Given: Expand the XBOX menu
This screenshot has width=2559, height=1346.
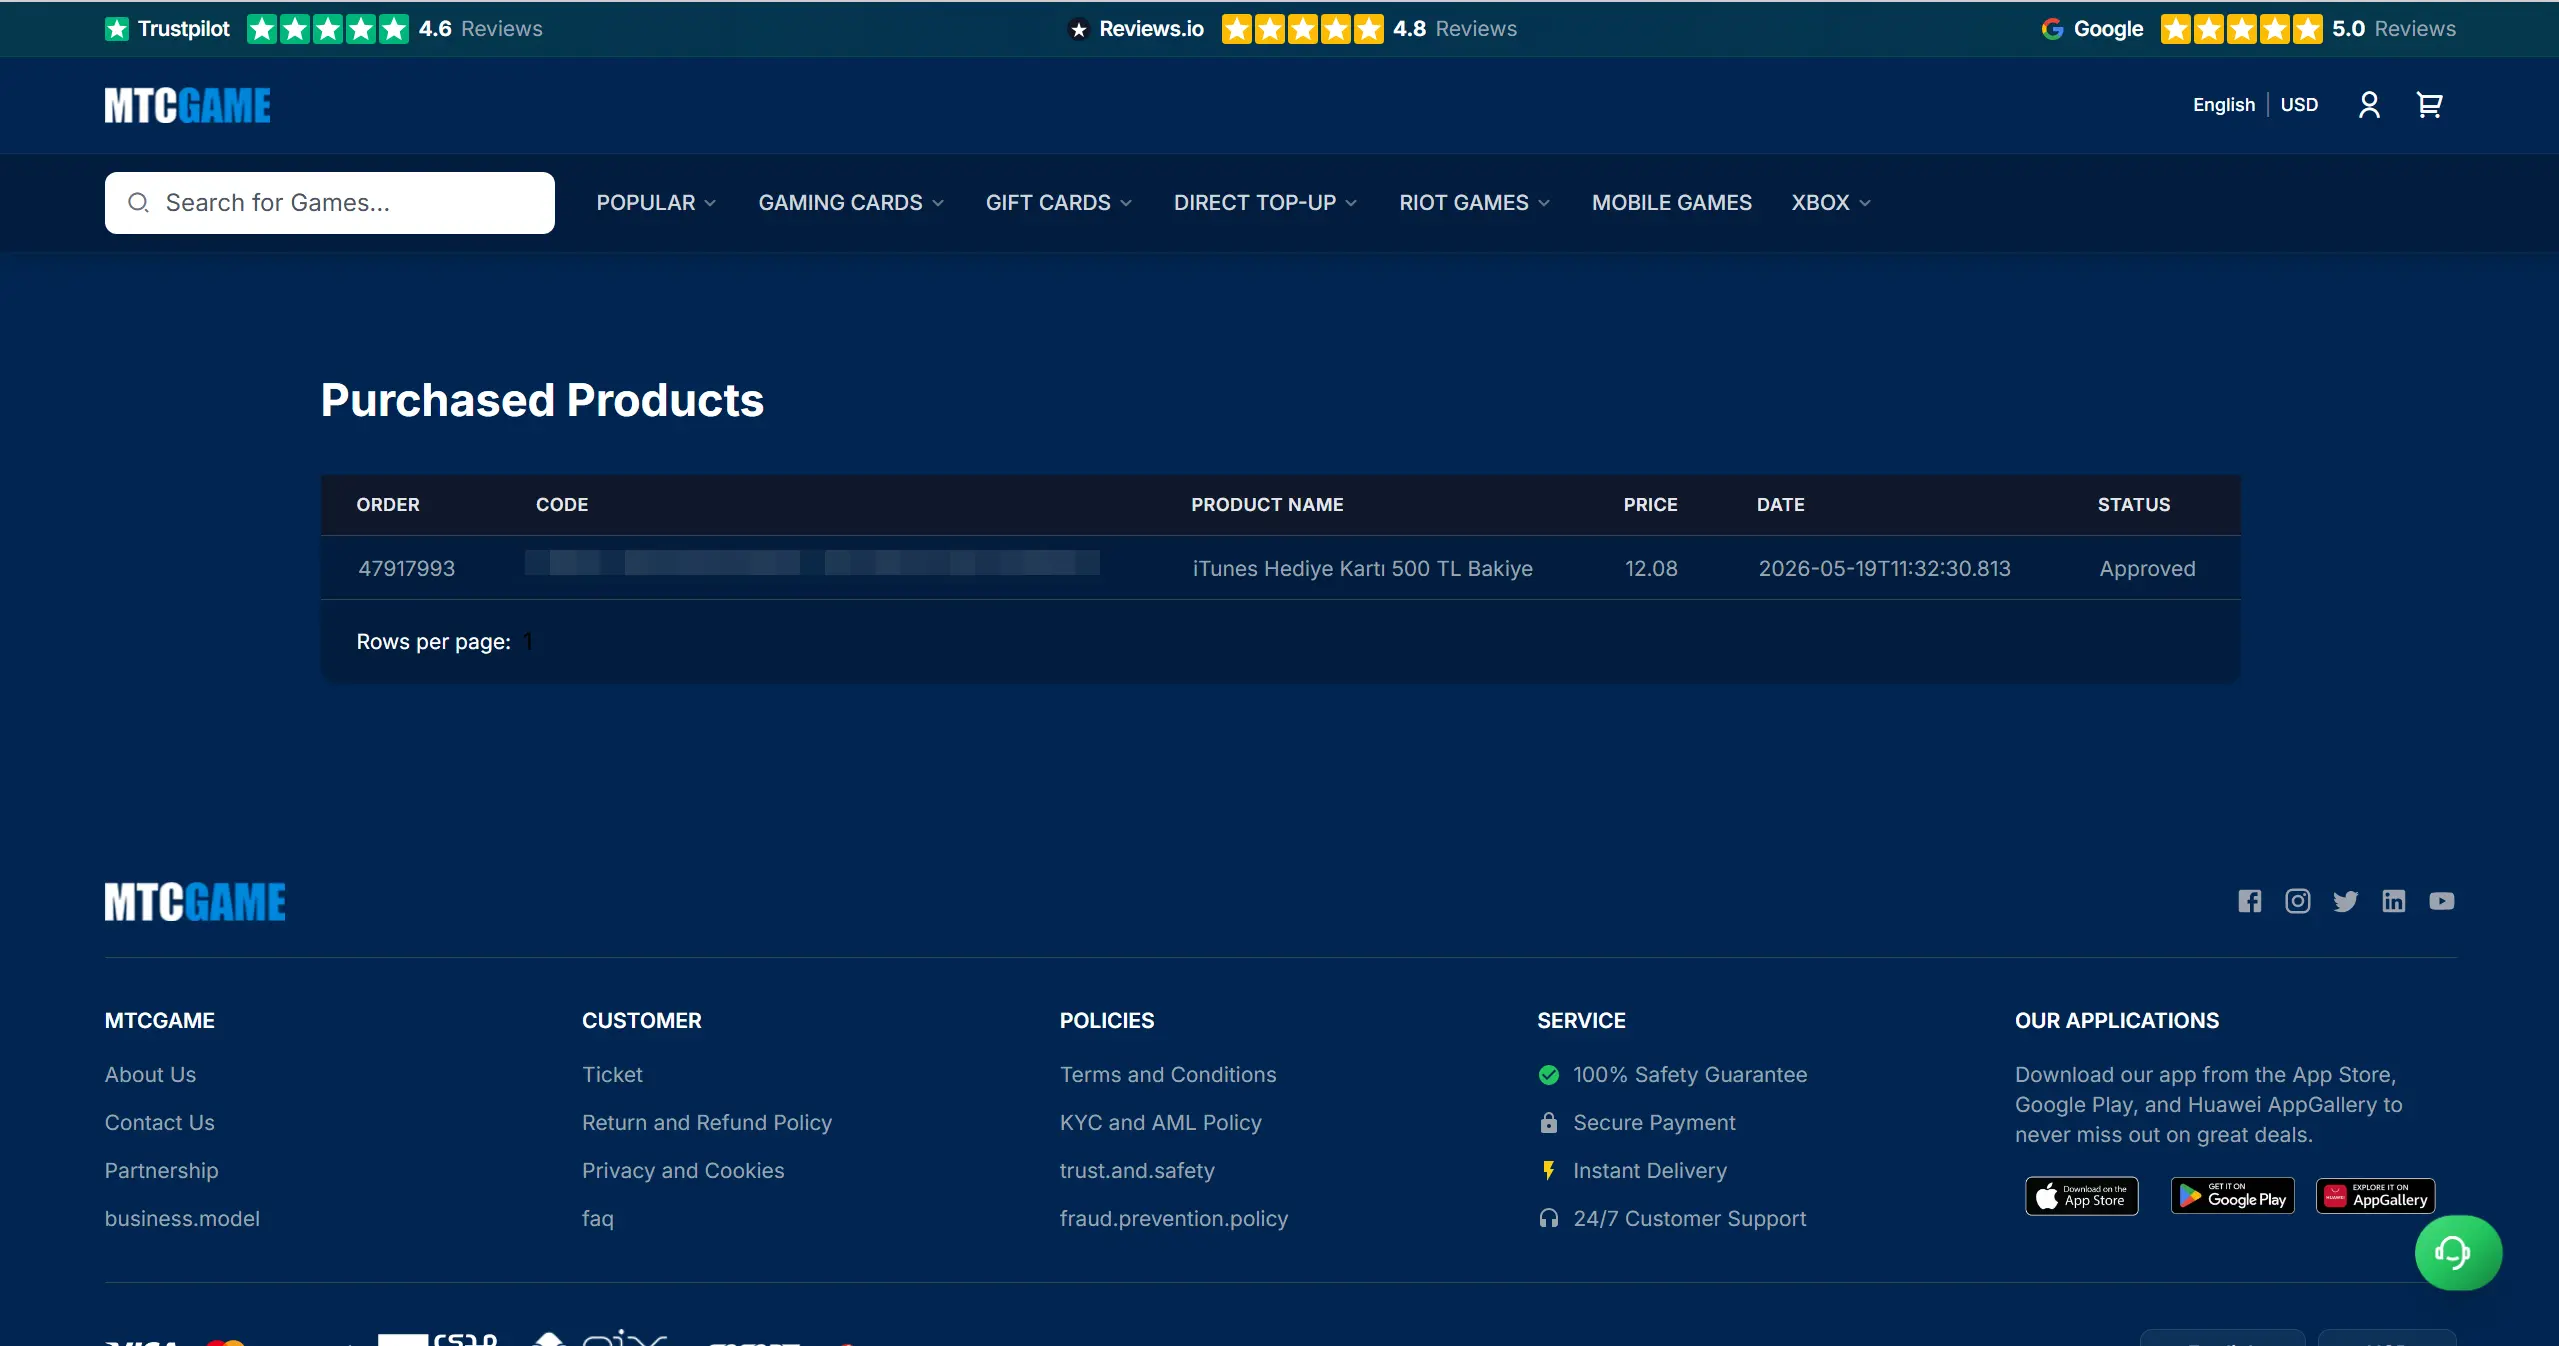Looking at the screenshot, I should [1831, 203].
